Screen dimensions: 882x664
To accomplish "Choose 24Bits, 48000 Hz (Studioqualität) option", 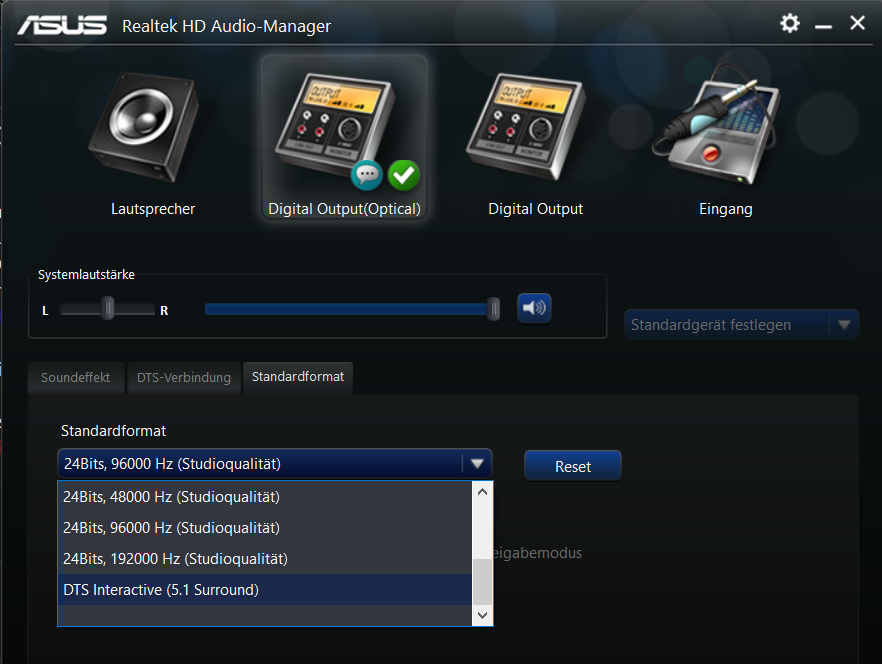I will click(264, 497).
